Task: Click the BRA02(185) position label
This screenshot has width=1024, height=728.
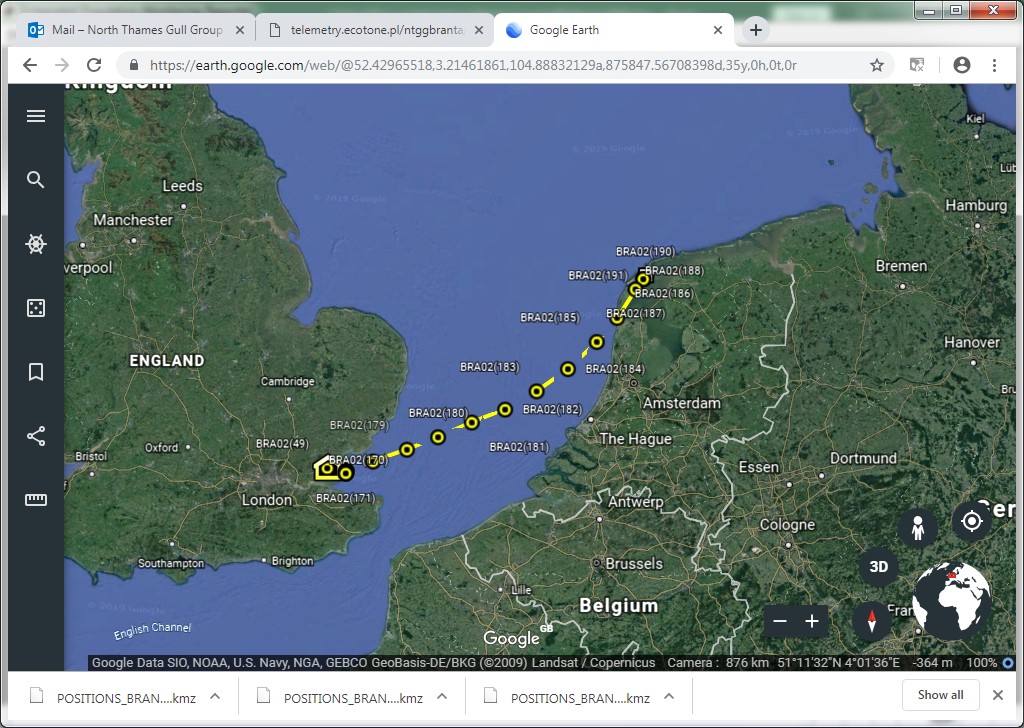Action: click(x=549, y=317)
